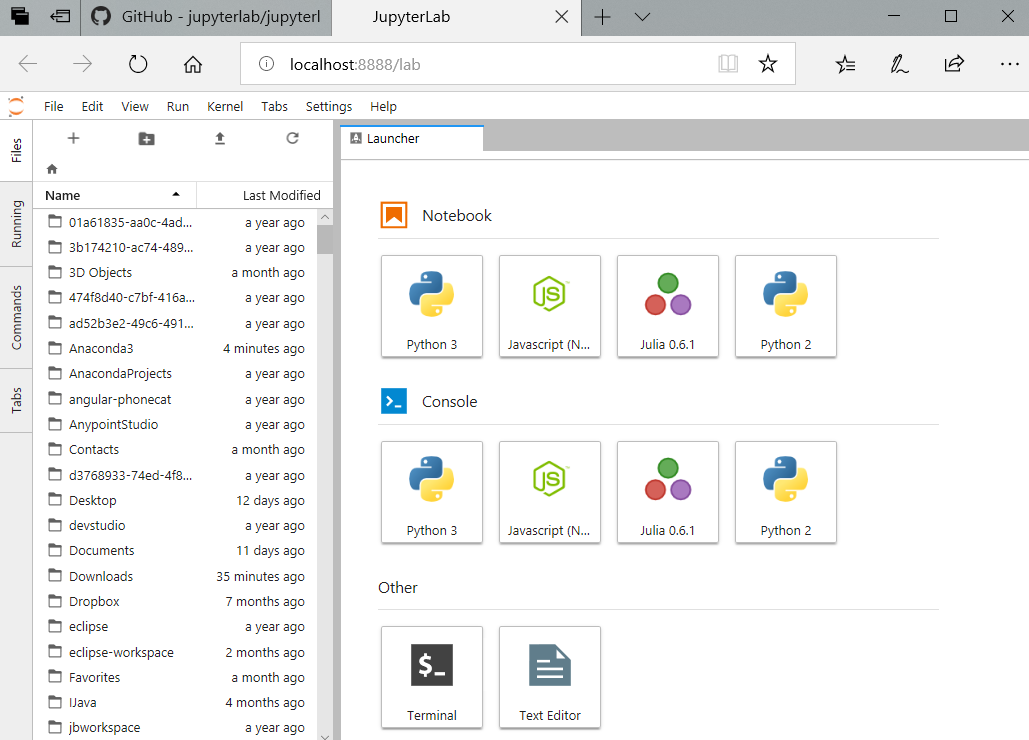Image resolution: width=1029 pixels, height=740 pixels.
Task: Open a new browser tab
Action: pyautogui.click(x=602, y=17)
